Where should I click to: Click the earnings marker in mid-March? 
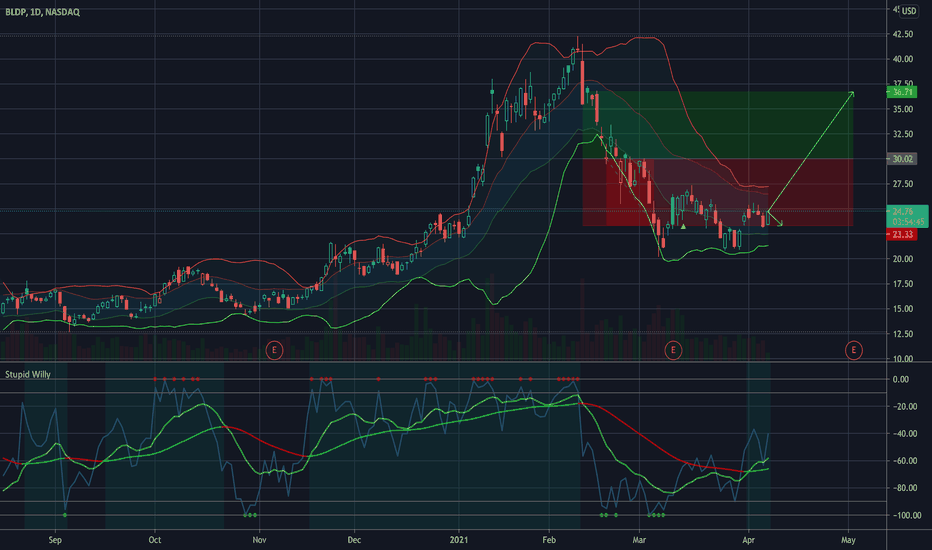[673, 350]
